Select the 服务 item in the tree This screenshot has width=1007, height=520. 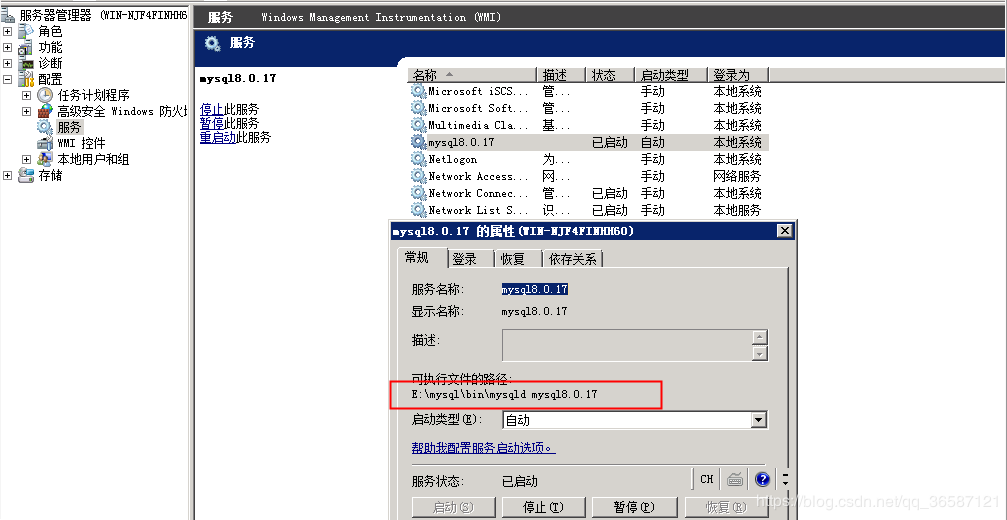click(x=69, y=127)
